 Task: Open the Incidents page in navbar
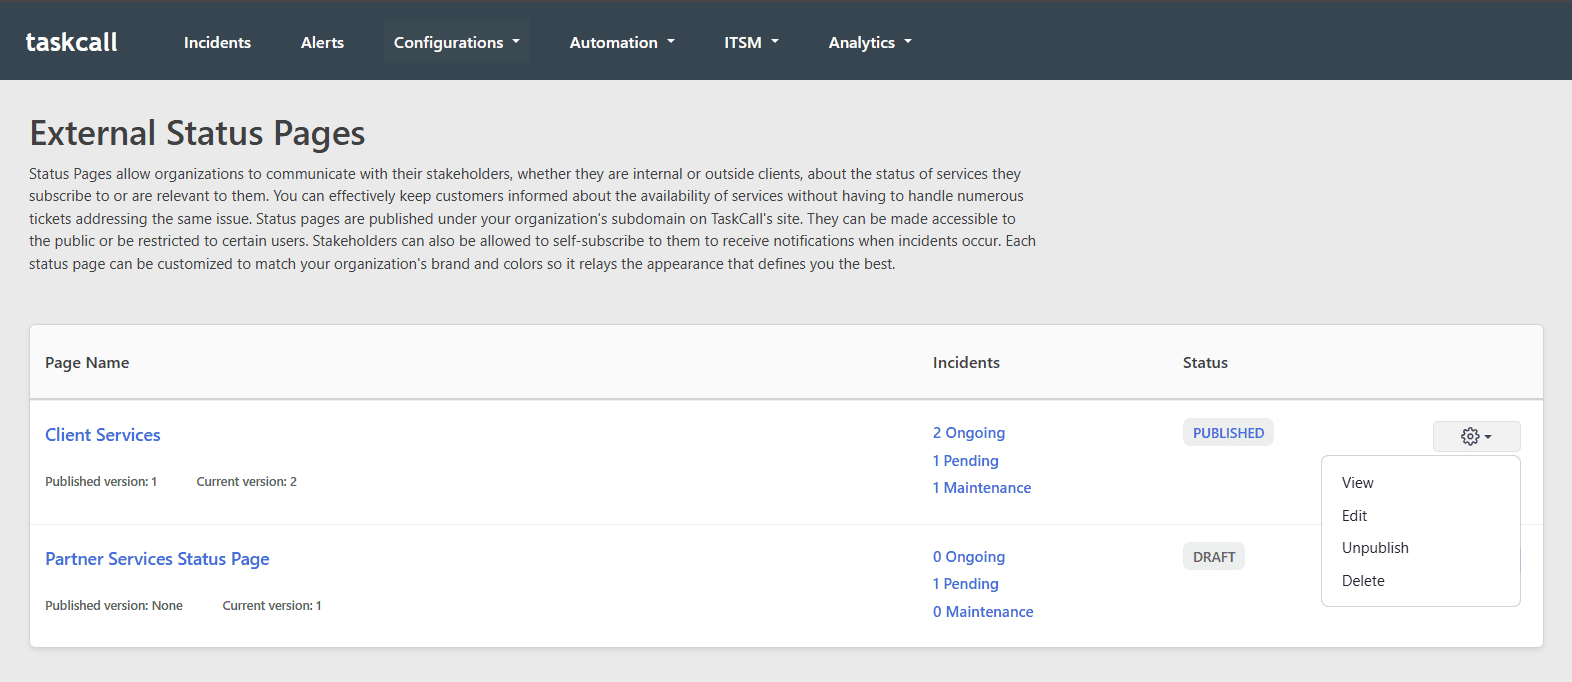point(217,42)
